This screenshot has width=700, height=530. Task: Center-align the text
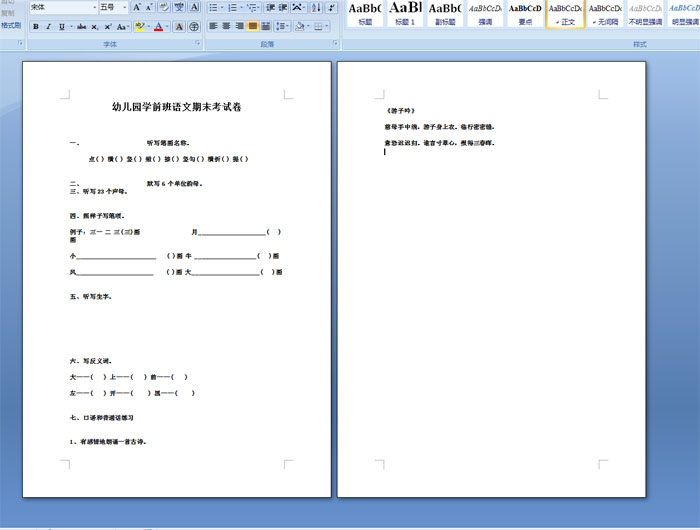[x=226, y=27]
